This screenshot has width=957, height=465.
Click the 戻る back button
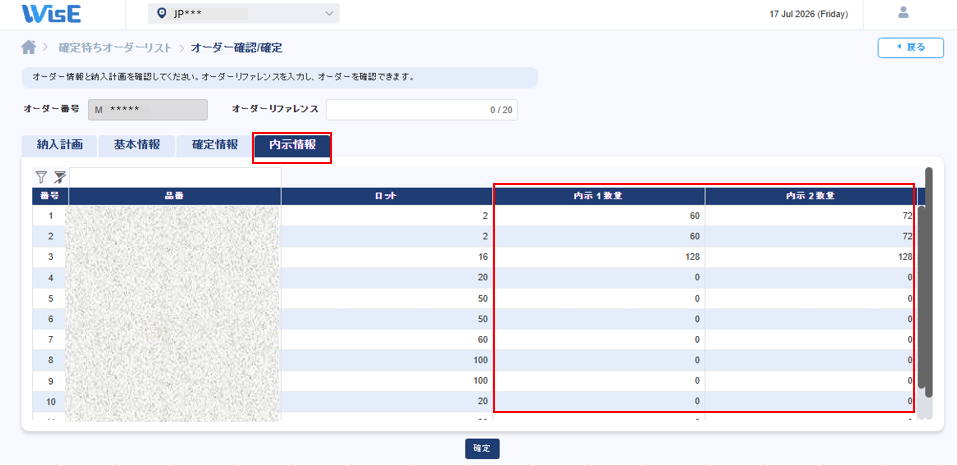(x=911, y=48)
